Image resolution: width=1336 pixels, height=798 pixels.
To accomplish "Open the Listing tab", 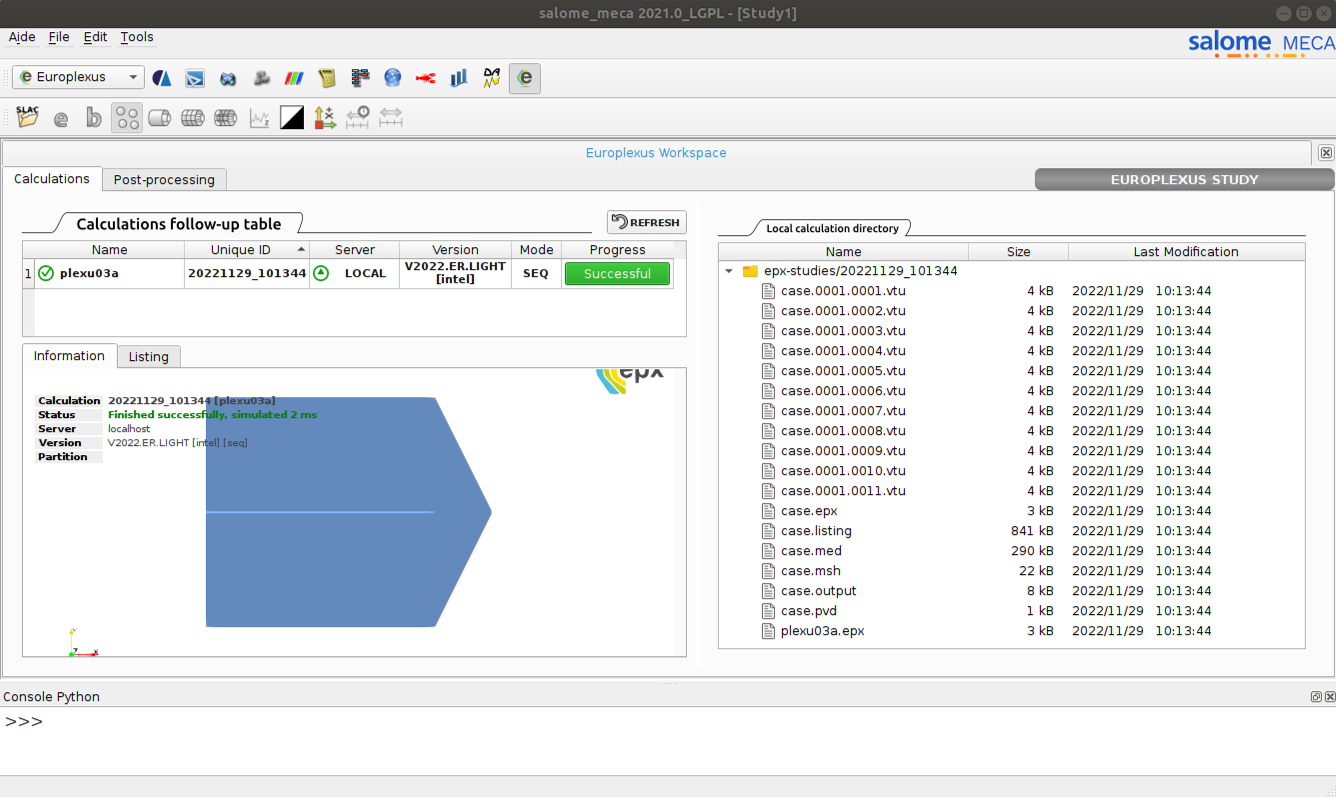I will tap(148, 357).
